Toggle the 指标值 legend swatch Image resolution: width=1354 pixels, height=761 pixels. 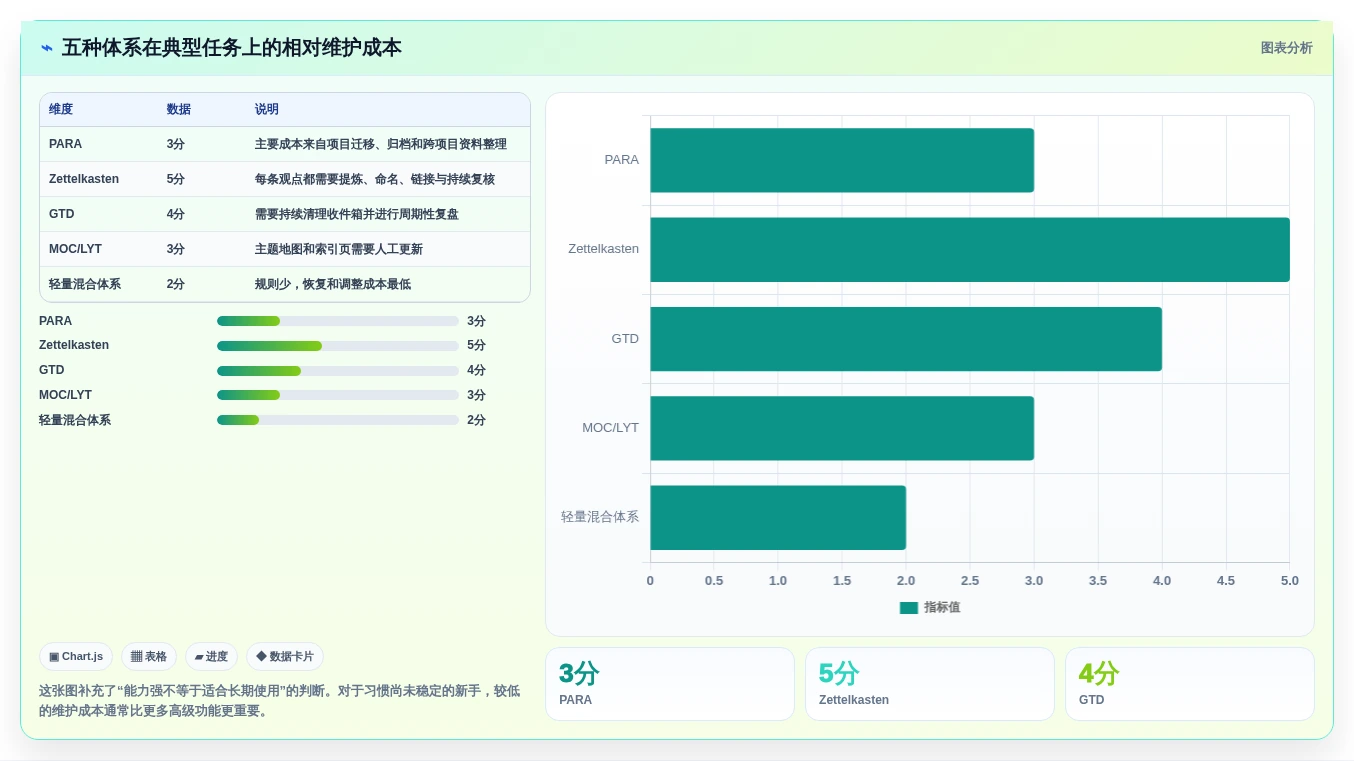click(x=908, y=607)
